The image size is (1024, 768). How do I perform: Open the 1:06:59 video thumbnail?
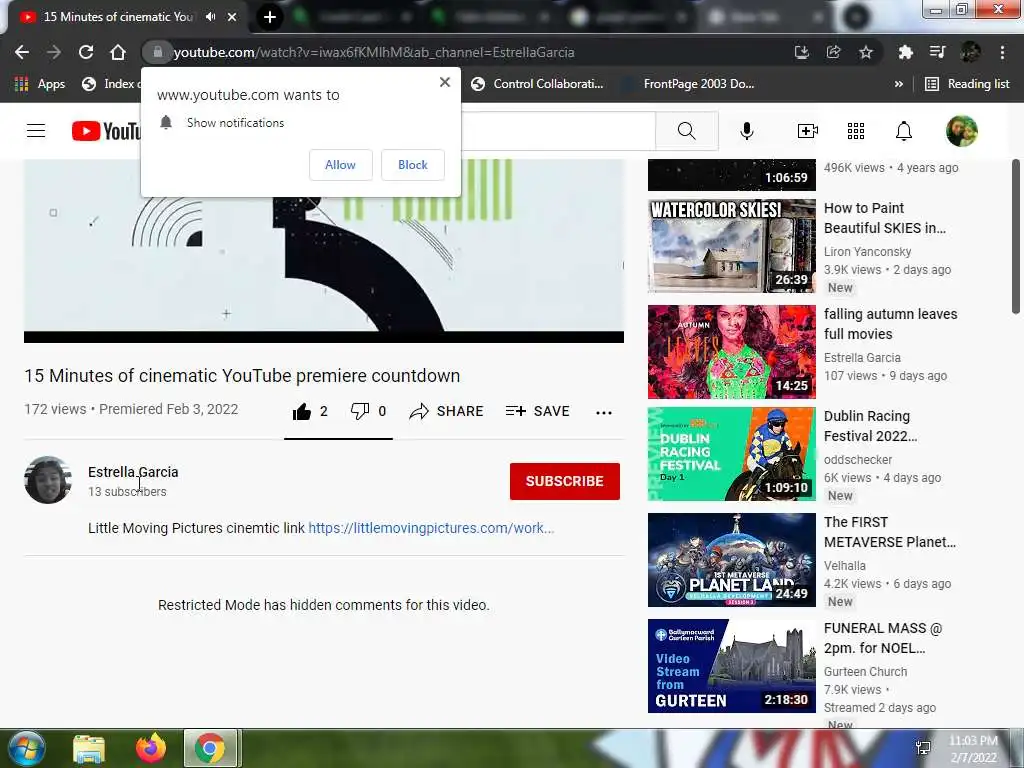(x=731, y=175)
